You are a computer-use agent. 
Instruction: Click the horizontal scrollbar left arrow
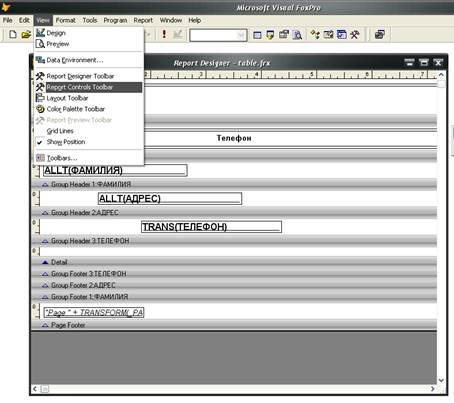point(35,389)
